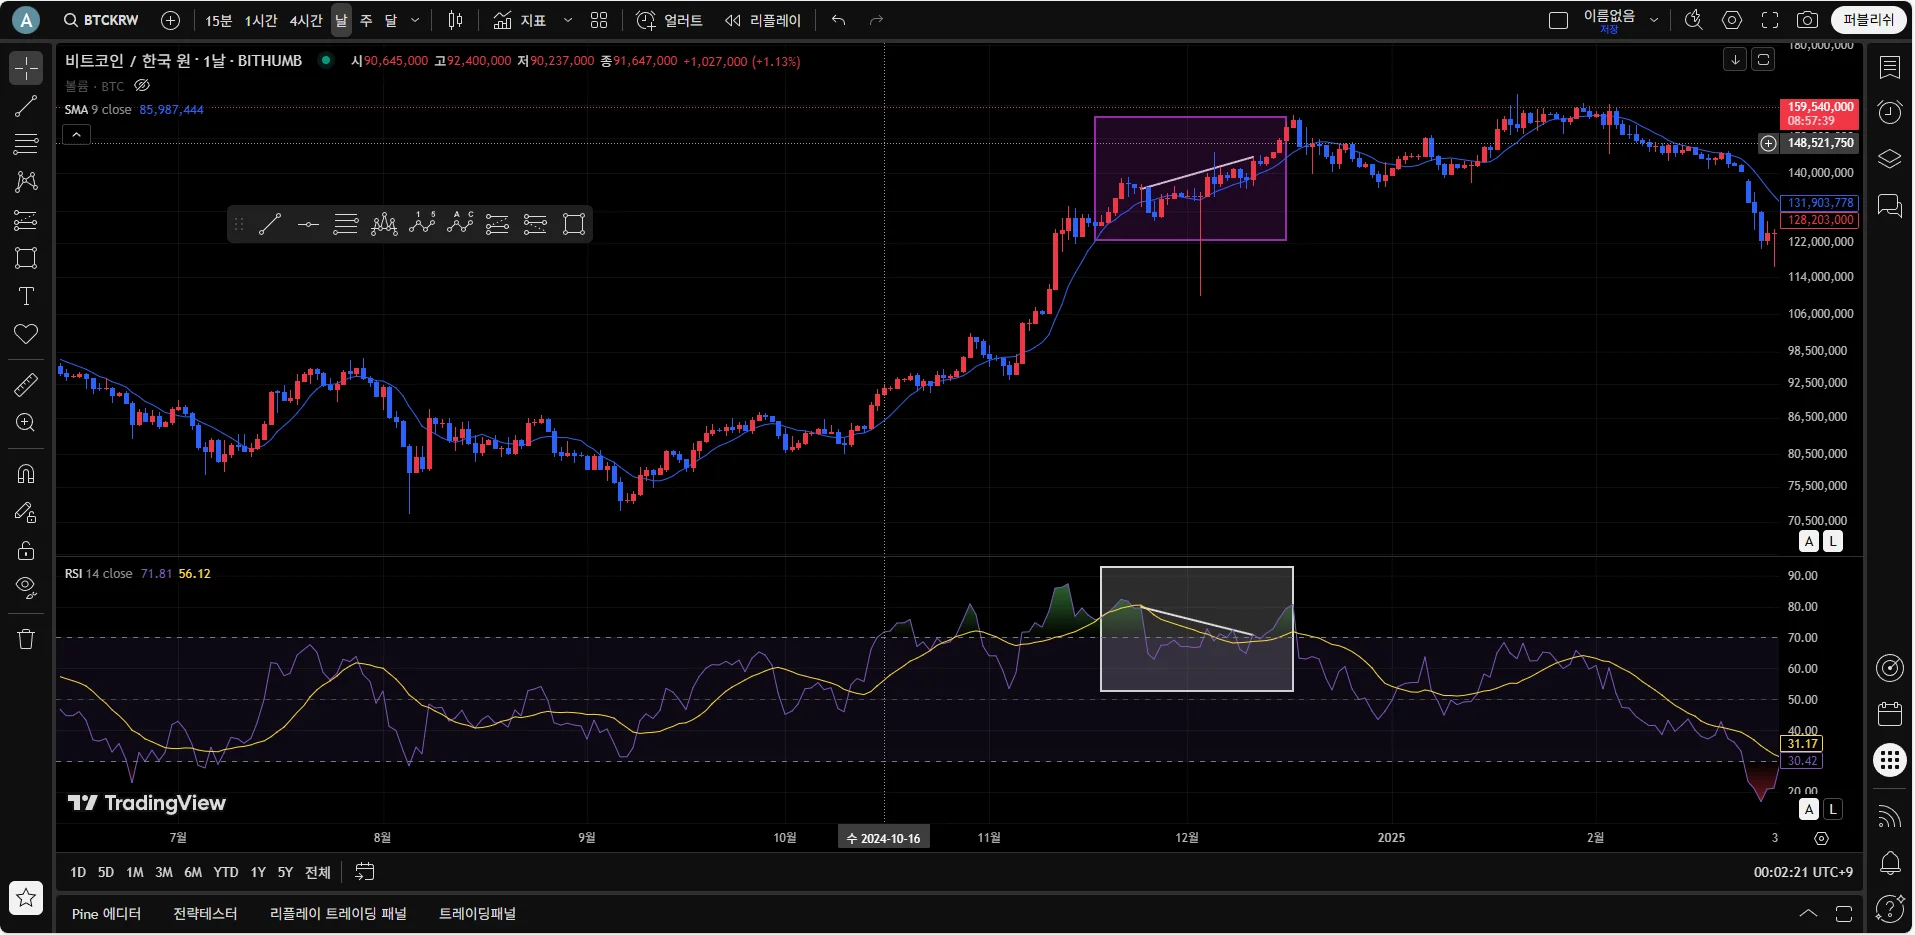The height and width of the screenshot is (935, 1915).
Task: Open the 지표 indicators menu
Action: (x=520, y=20)
